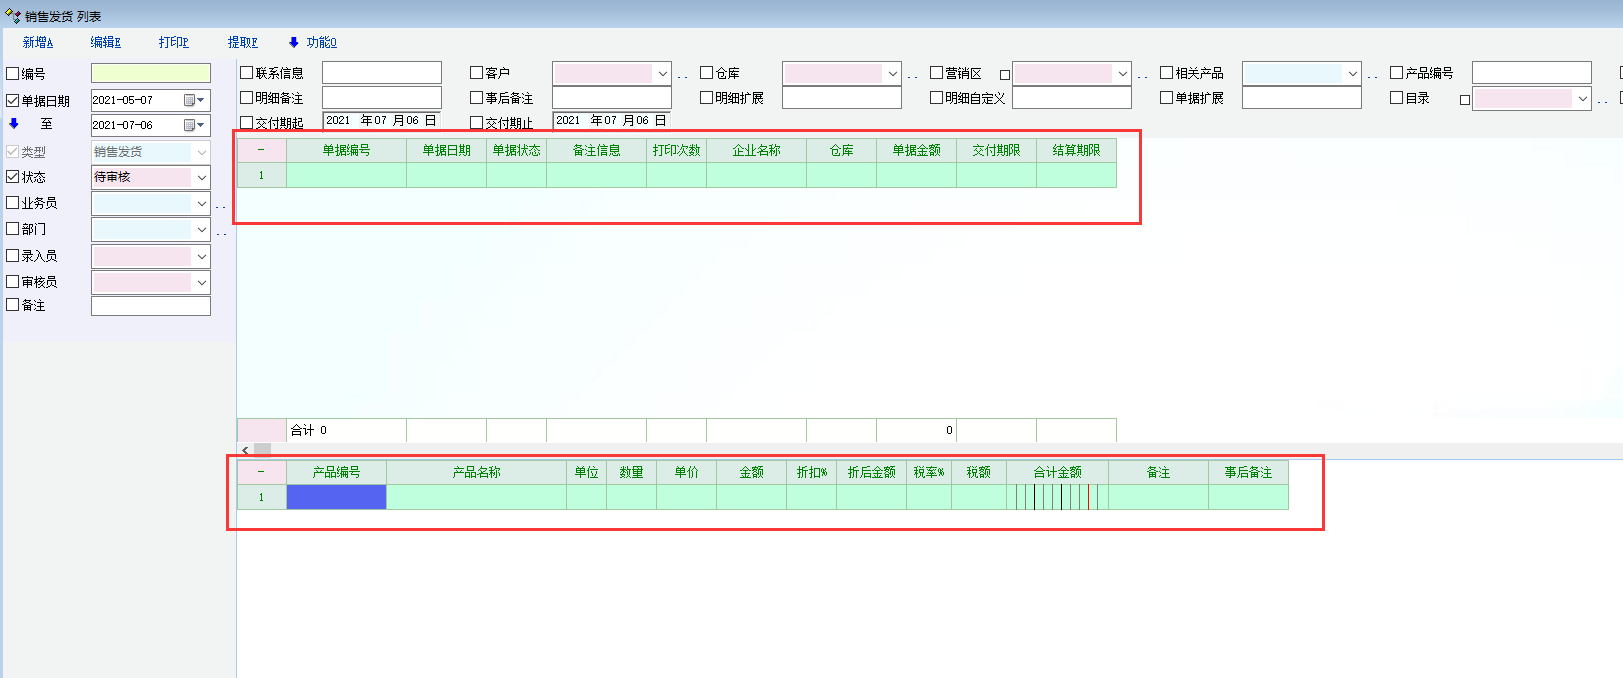This screenshot has height=678, width=1623.
Task: Enable the 客户 filter checkbox
Action: [477, 73]
